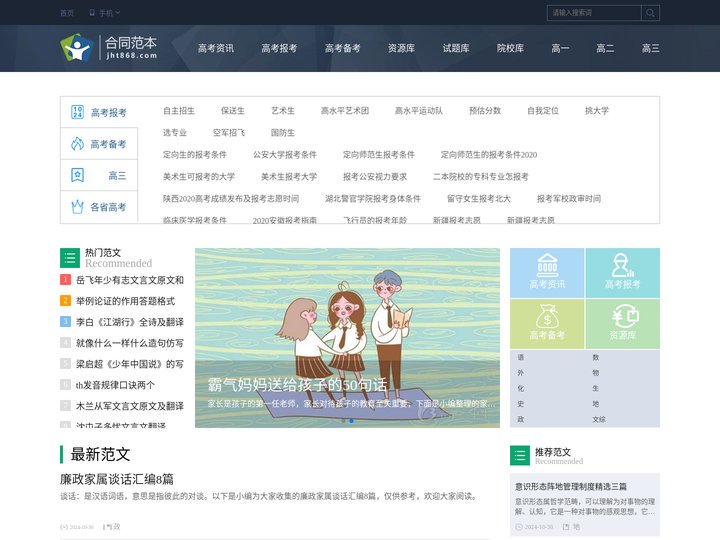Open the 艺术生 link
Screen dimensions: 720x540
click(283, 111)
